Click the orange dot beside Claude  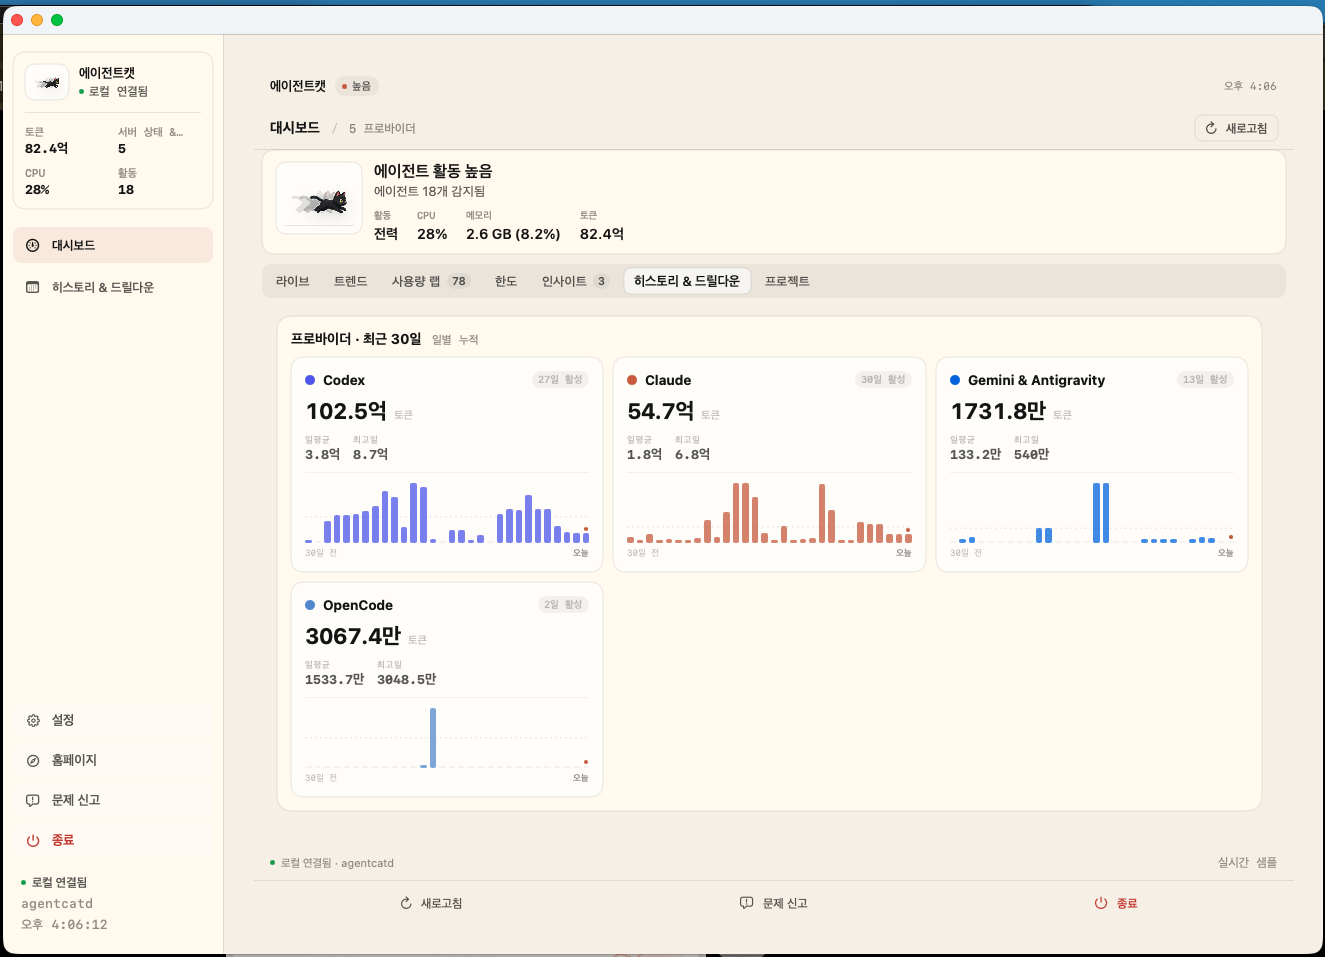(632, 380)
